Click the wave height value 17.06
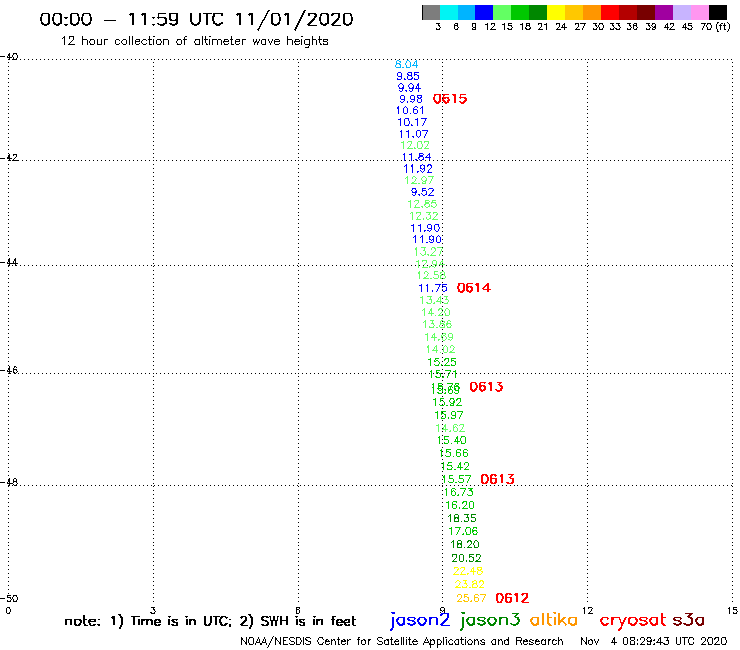The height and width of the screenshot is (650, 740). pyautogui.click(x=463, y=532)
